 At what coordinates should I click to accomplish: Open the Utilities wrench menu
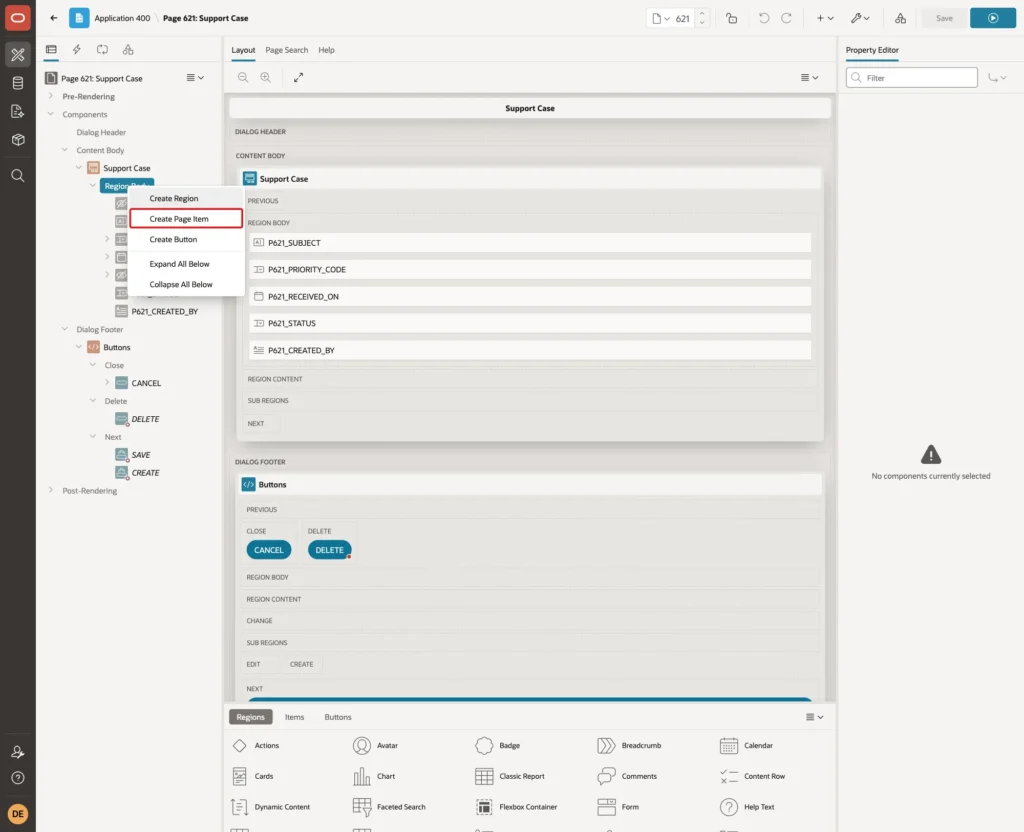tap(860, 18)
